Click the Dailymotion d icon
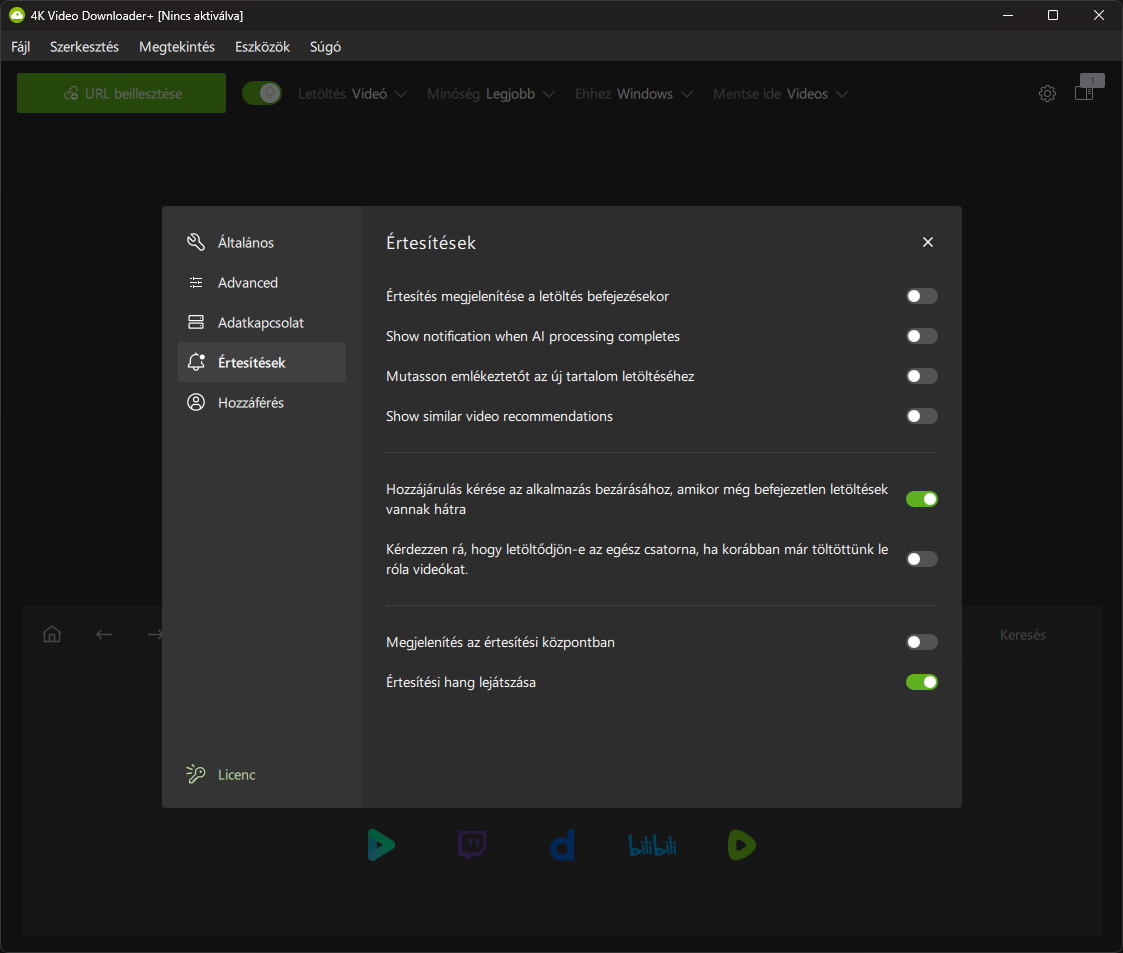The height and width of the screenshot is (953, 1123). pyautogui.click(x=562, y=845)
